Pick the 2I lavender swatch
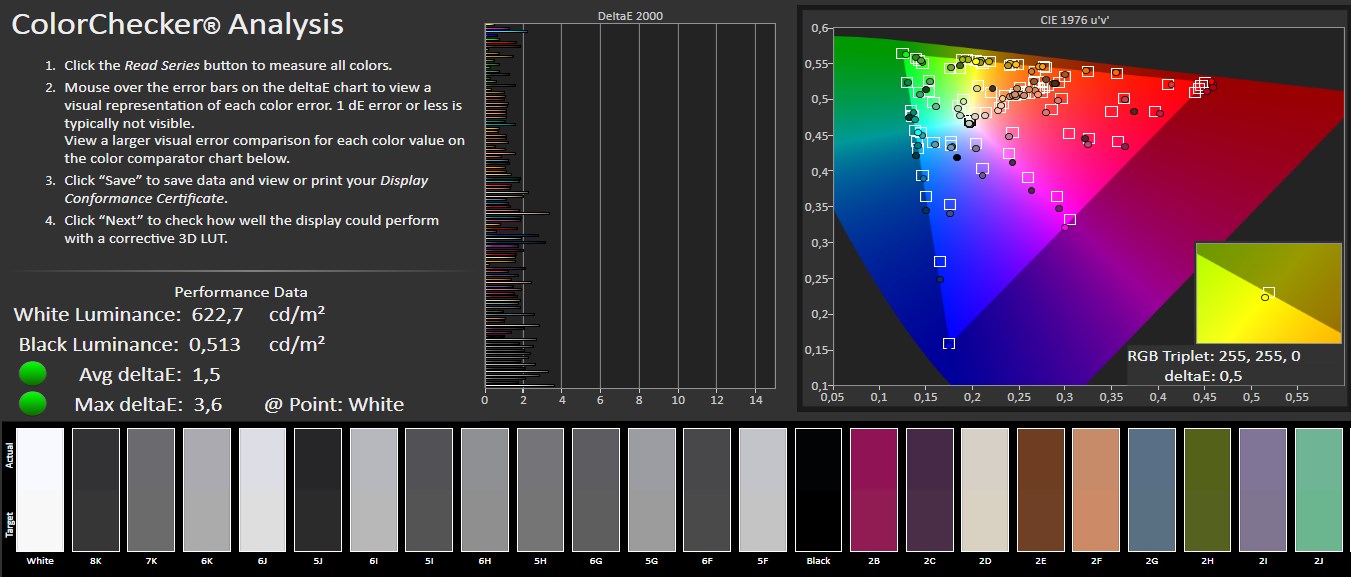Image resolution: width=1351 pixels, height=577 pixels. pos(1262,490)
